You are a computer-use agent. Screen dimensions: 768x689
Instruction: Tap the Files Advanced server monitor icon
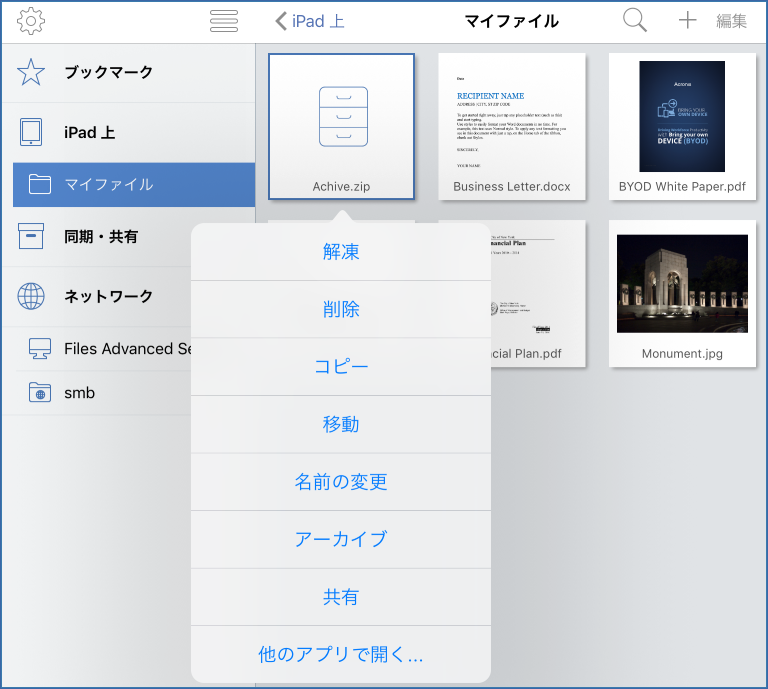point(40,349)
